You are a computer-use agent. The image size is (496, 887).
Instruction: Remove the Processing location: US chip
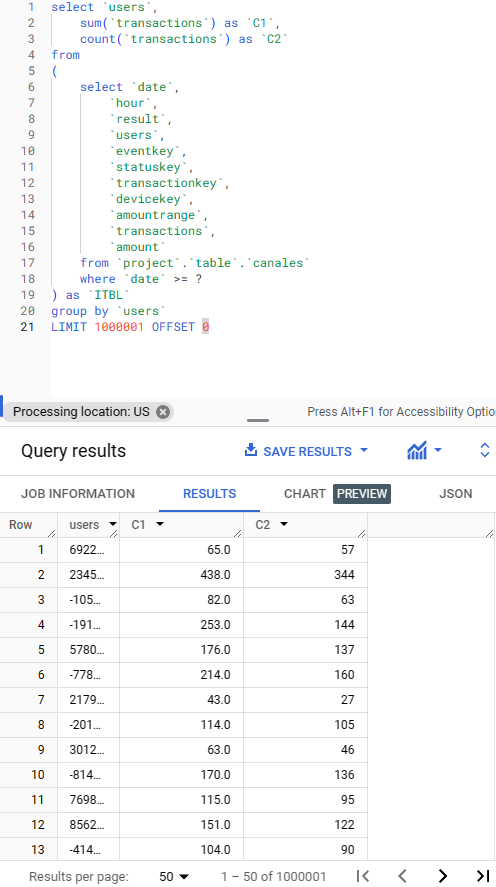(x=163, y=412)
